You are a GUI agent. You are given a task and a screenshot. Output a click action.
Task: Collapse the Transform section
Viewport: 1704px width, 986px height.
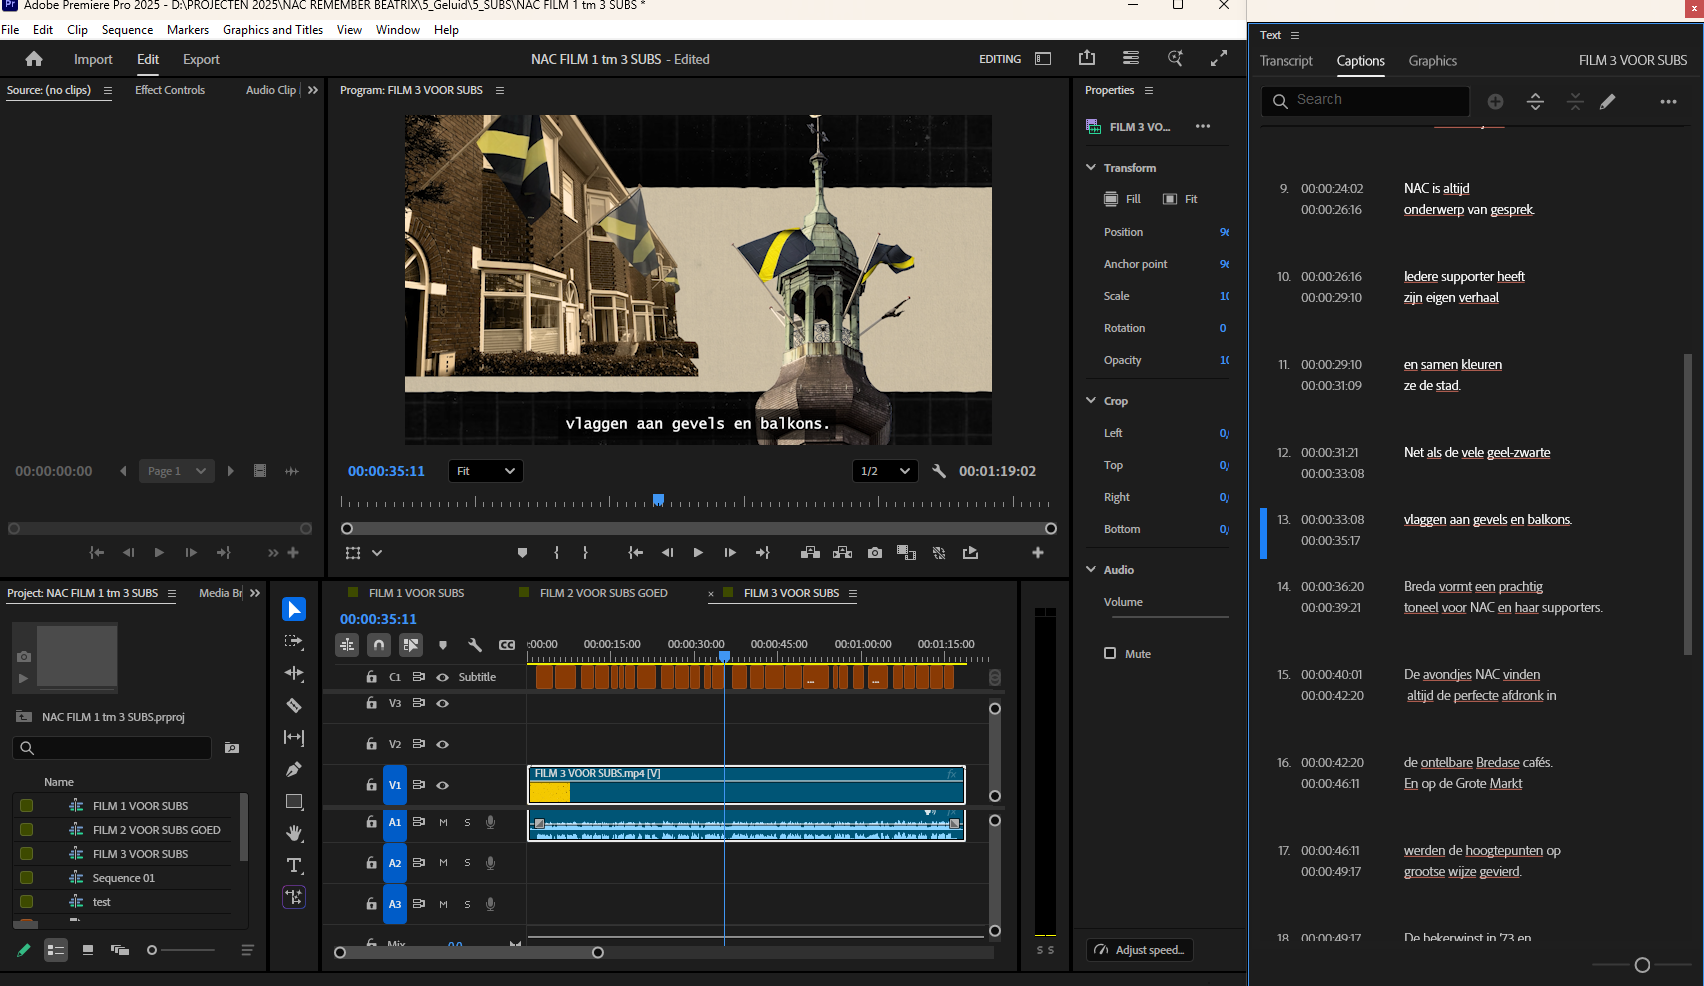(1091, 168)
